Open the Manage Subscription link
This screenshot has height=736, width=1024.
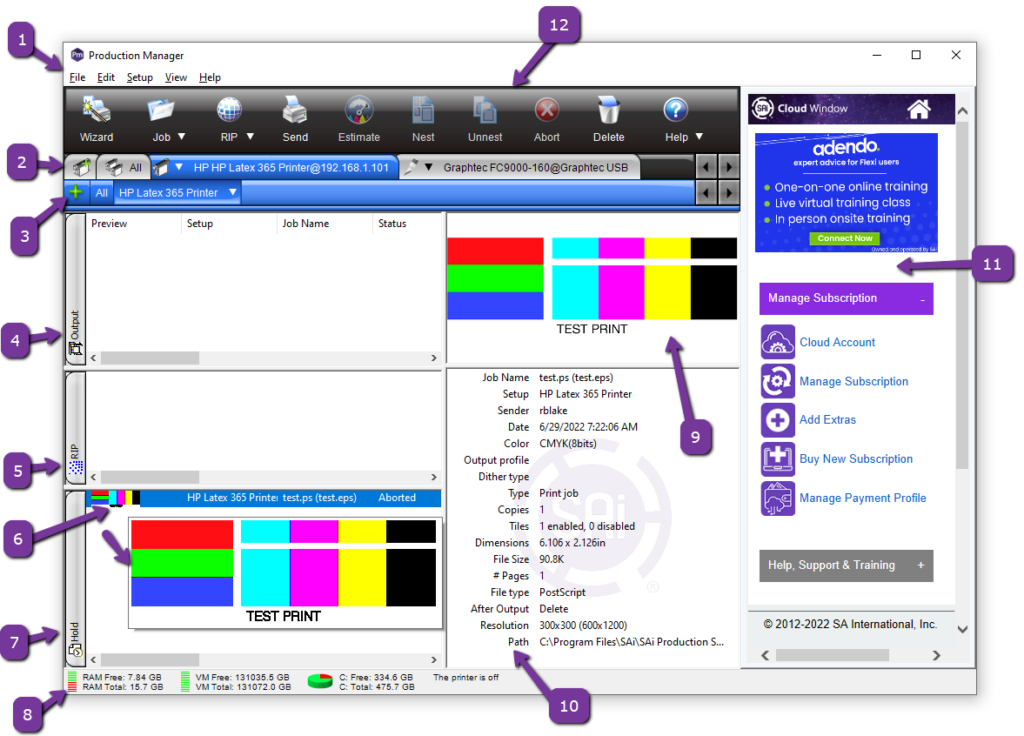(854, 381)
